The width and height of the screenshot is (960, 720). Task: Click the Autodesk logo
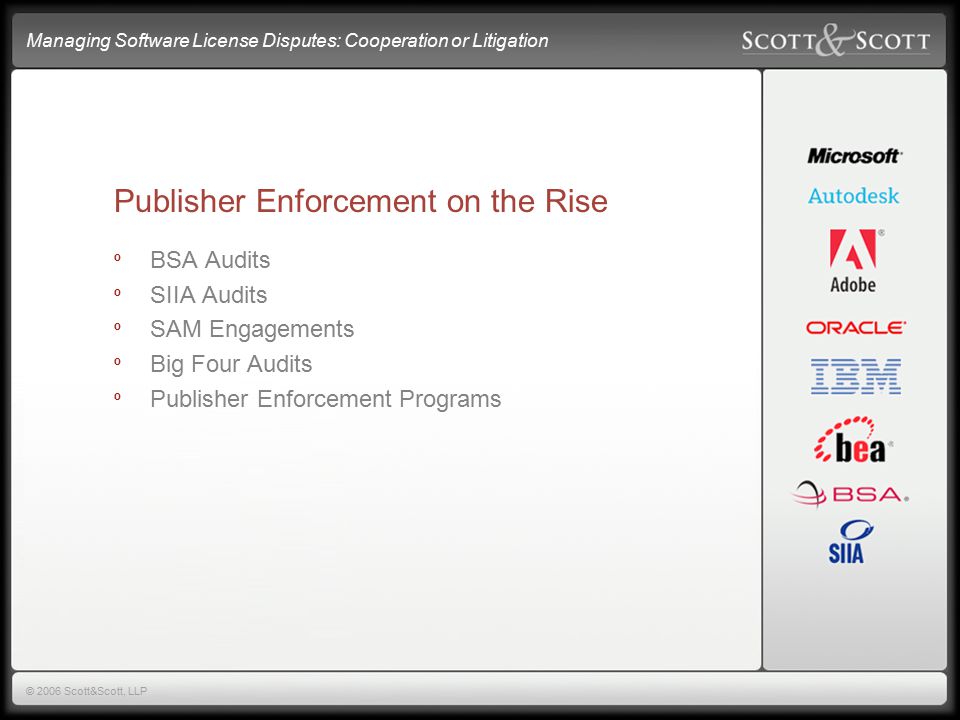point(853,196)
